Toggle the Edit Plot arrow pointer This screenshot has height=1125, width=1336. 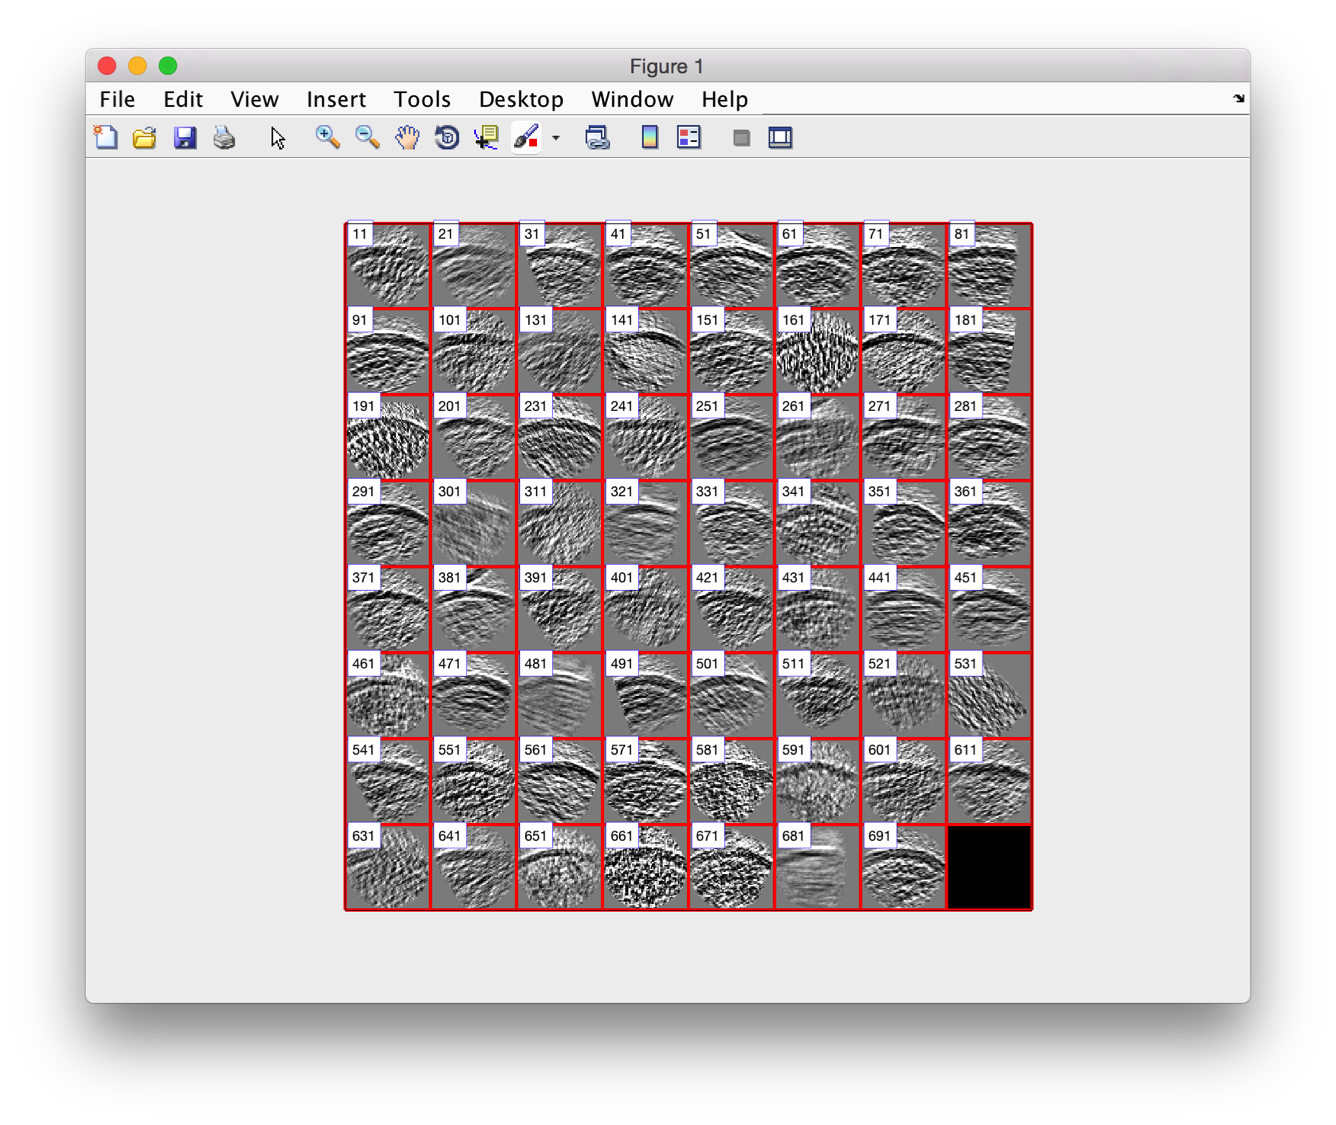(278, 137)
